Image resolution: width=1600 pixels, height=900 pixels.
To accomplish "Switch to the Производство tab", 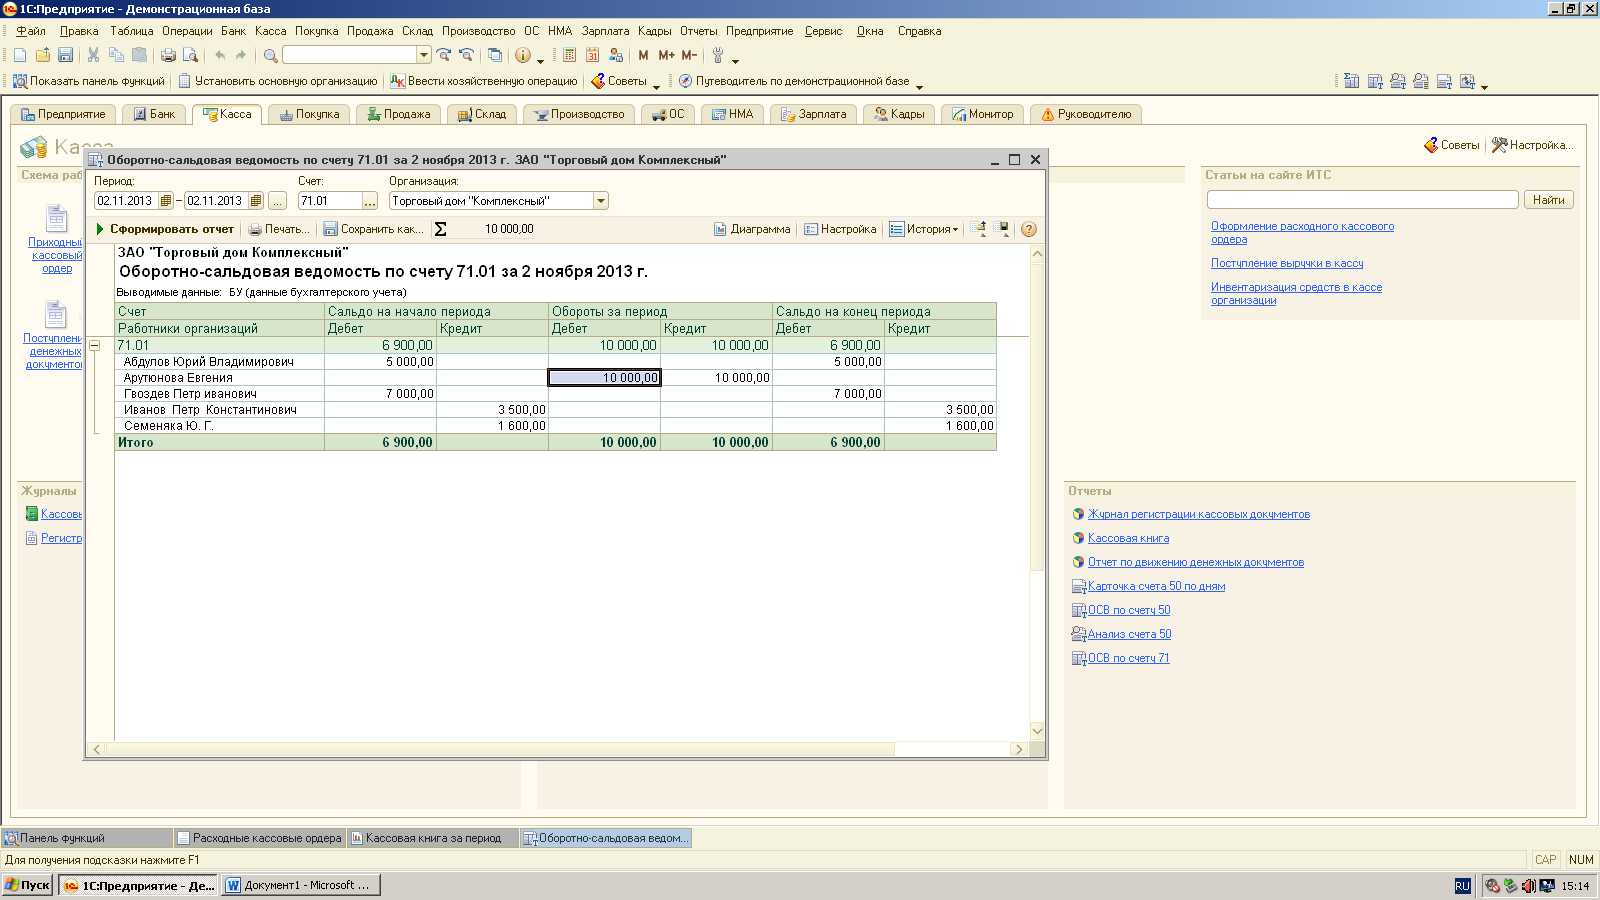I will pyautogui.click(x=579, y=114).
